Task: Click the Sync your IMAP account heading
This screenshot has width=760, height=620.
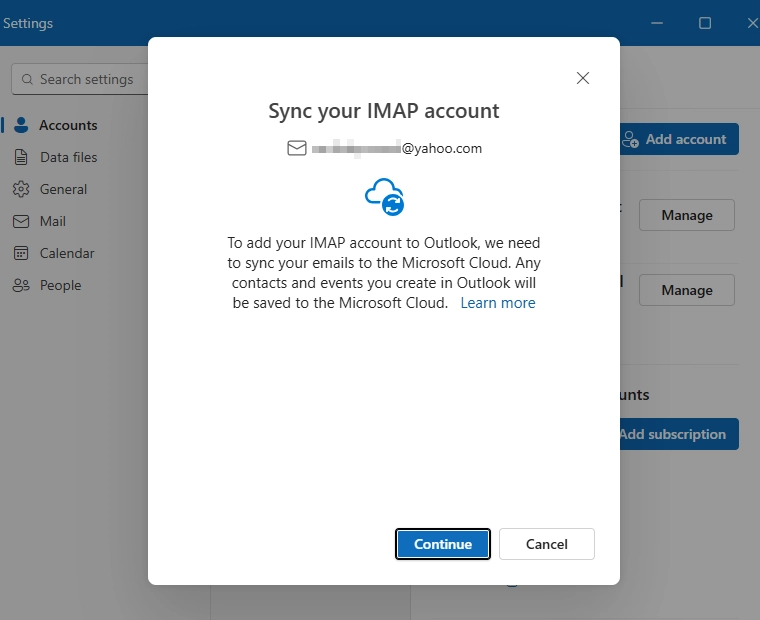Action: (x=383, y=111)
